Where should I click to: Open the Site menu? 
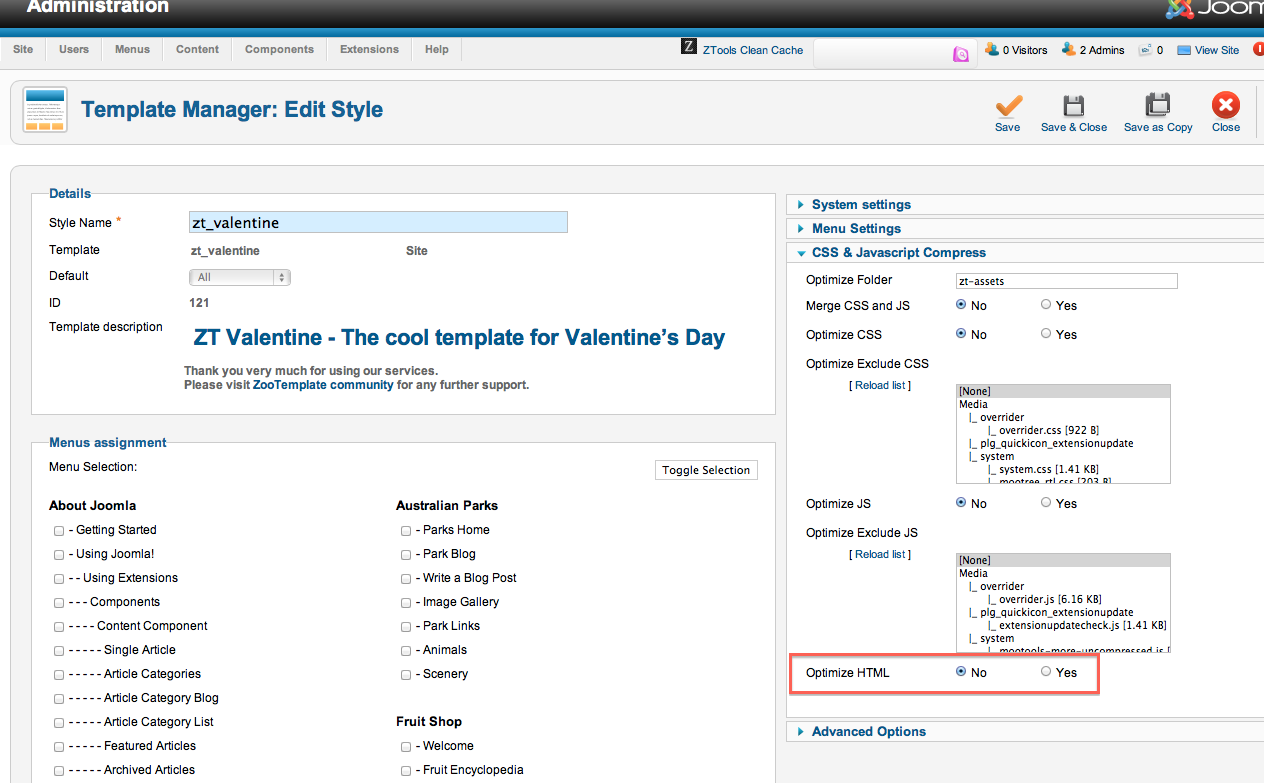pyautogui.click(x=23, y=49)
